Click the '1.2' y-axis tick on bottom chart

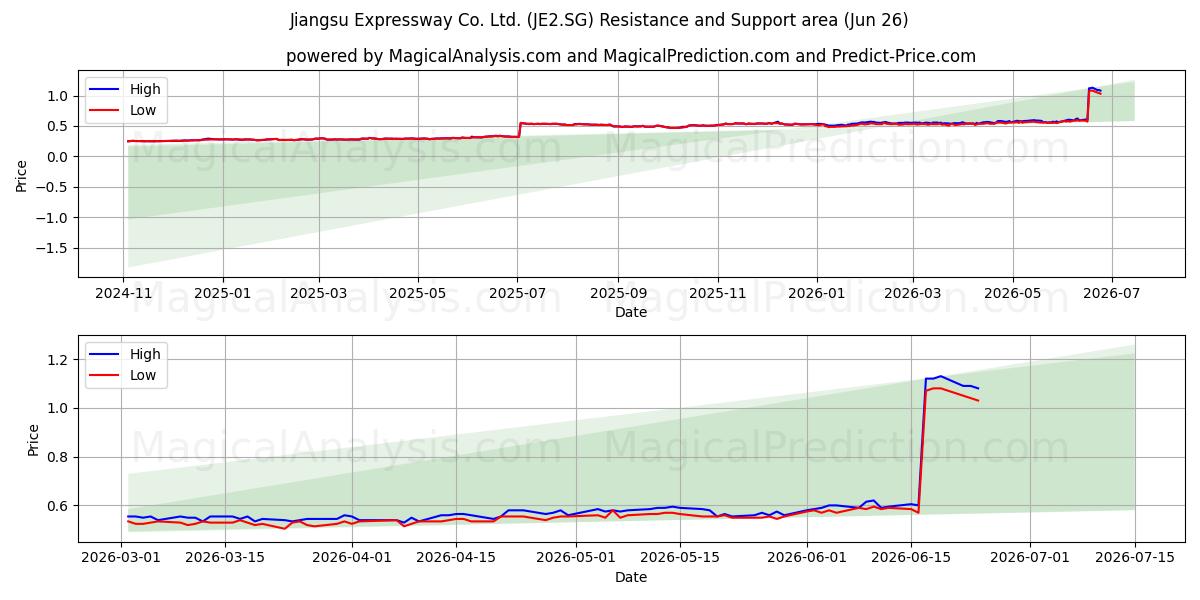[58, 360]
